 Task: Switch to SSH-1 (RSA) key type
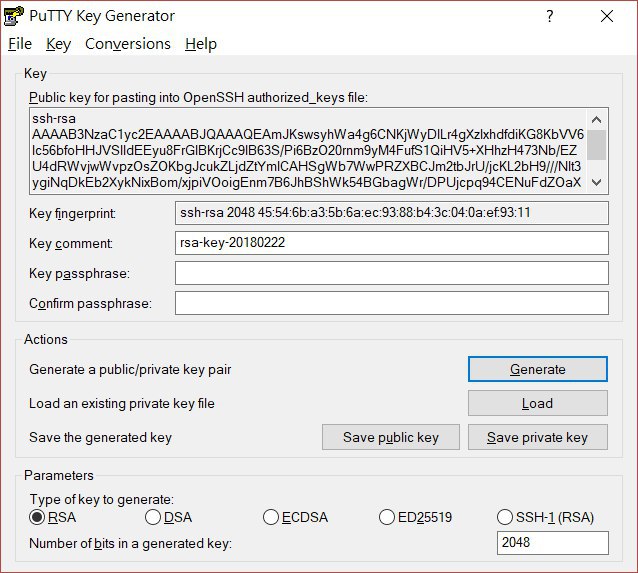click(505, 517)
